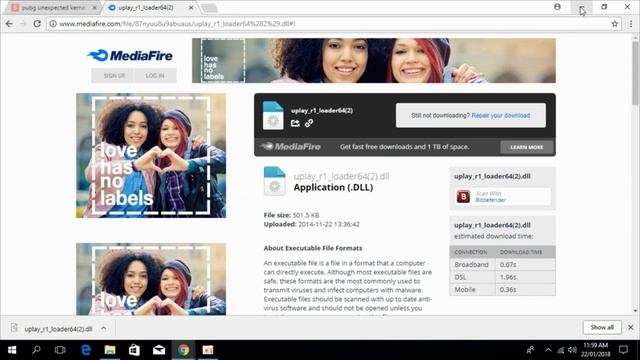
Task: Select the uplay_r1_loader64(2) browser tab
Action: (x=146, y=8)
